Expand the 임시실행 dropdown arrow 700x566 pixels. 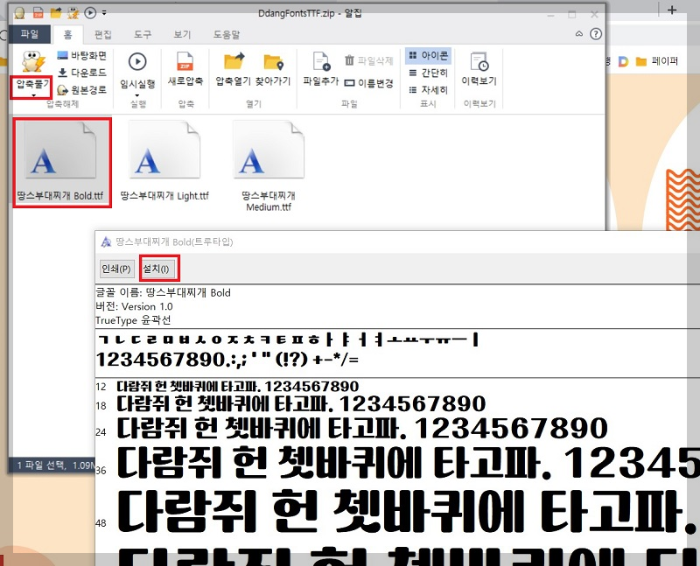pos(138,95)
